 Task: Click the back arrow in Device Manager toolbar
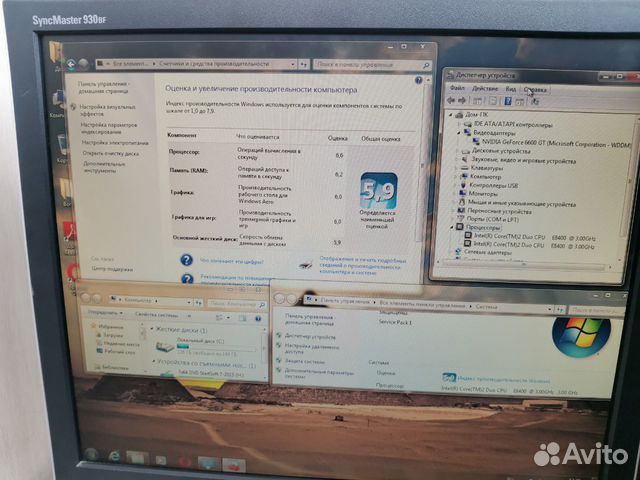pyautogui.click(x=451, y=100)
